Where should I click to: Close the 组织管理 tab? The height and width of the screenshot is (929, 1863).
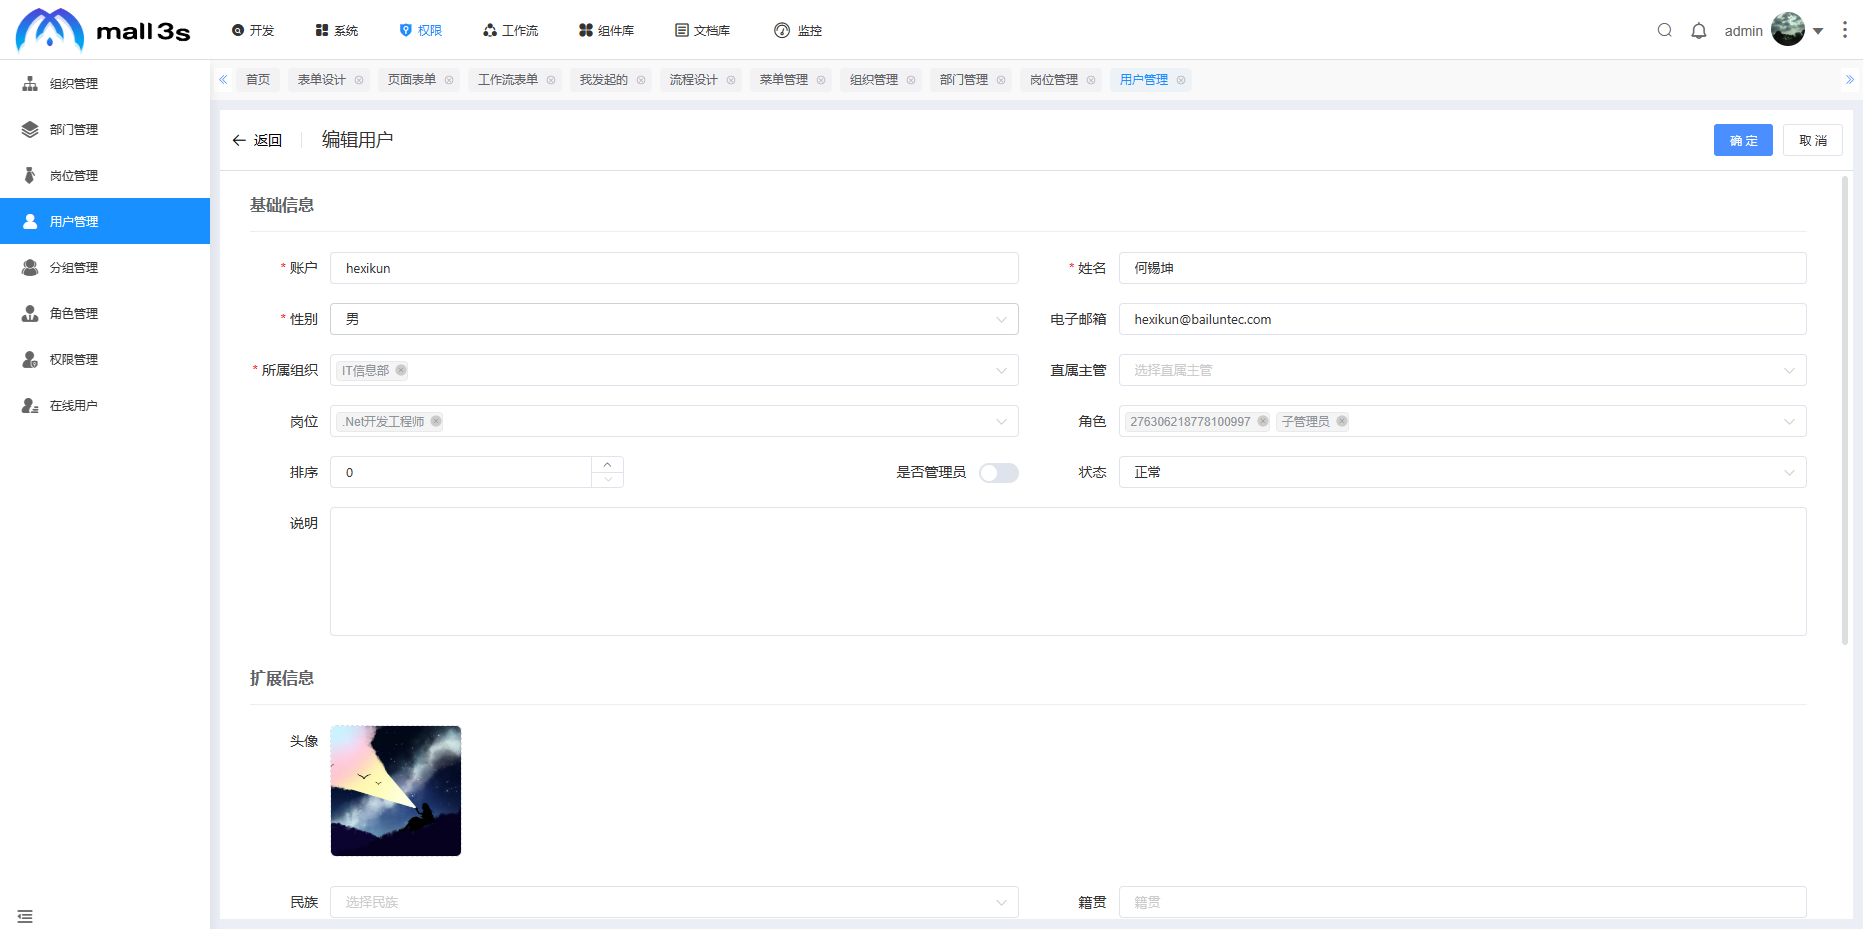pos(911,80)
